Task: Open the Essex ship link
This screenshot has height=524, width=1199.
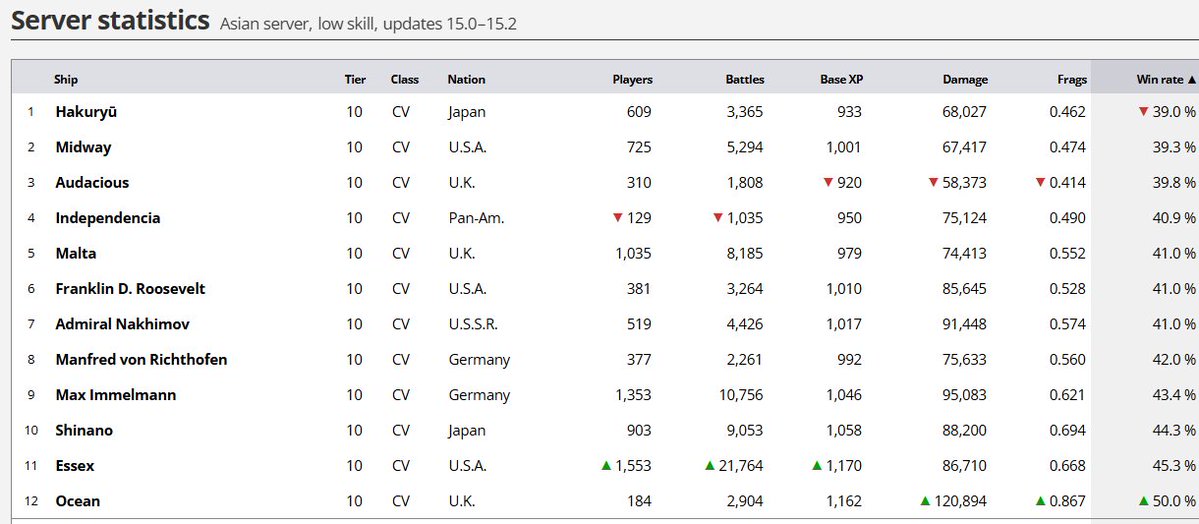Action: click(75, 465)
